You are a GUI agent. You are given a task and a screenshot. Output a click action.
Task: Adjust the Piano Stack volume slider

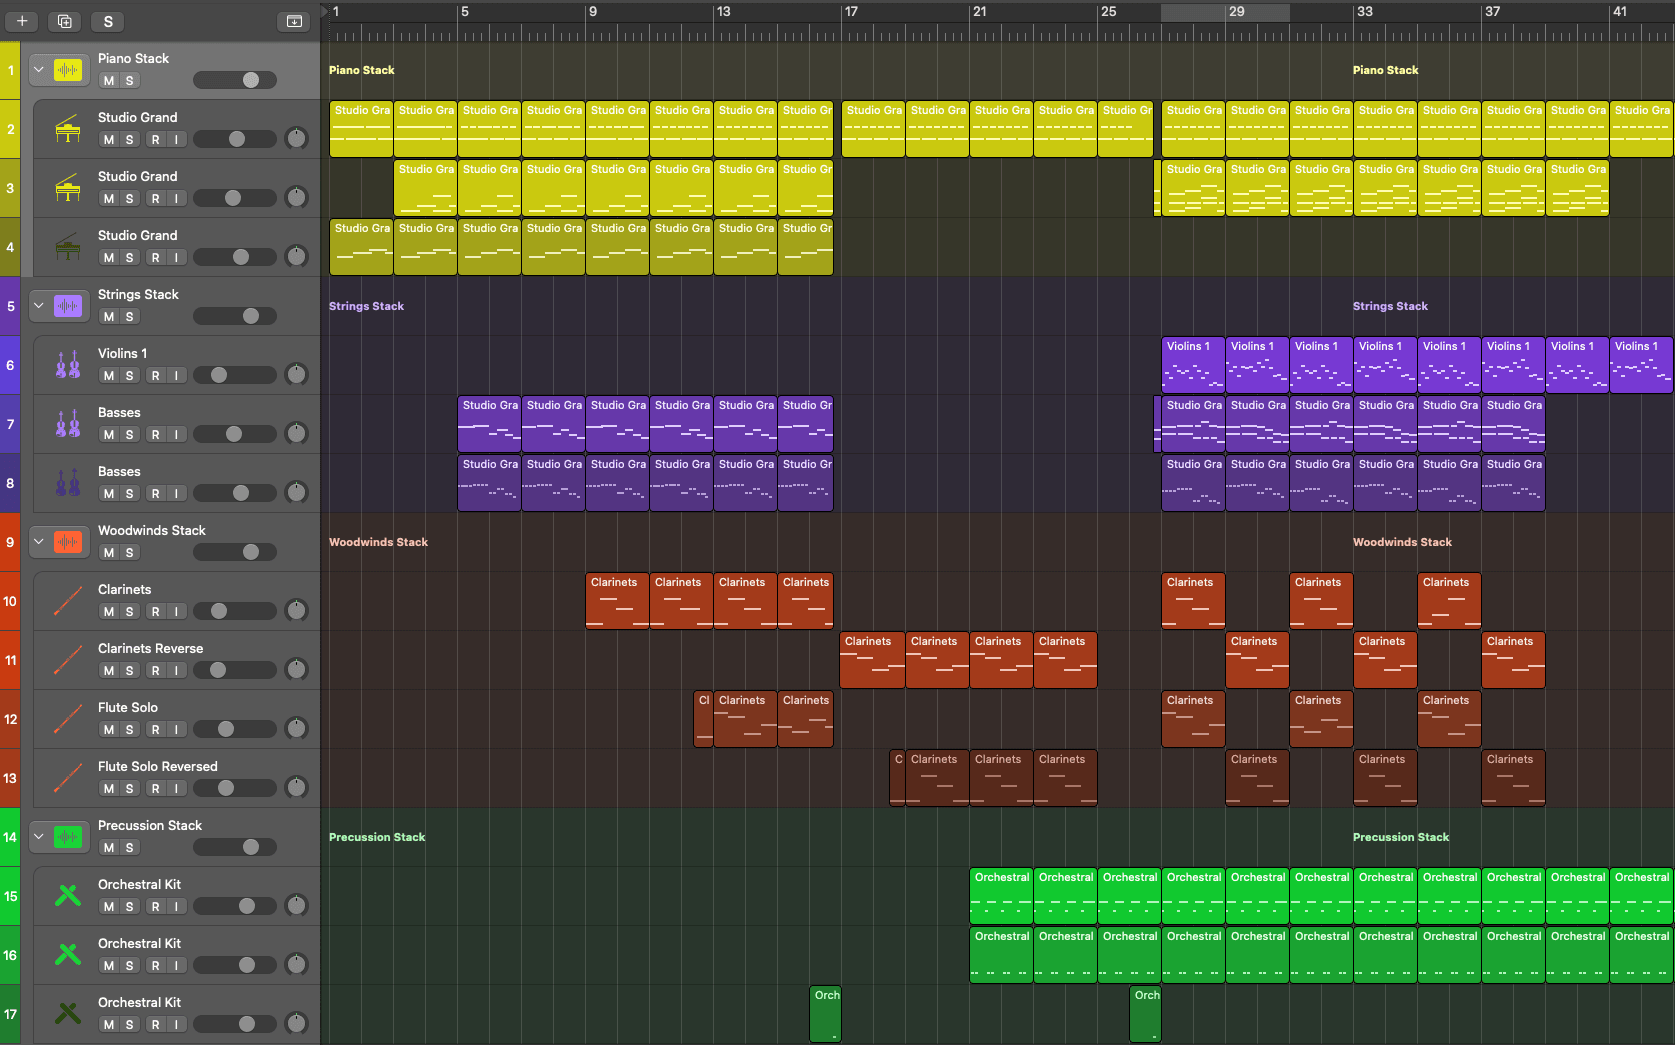pos(235,80)
